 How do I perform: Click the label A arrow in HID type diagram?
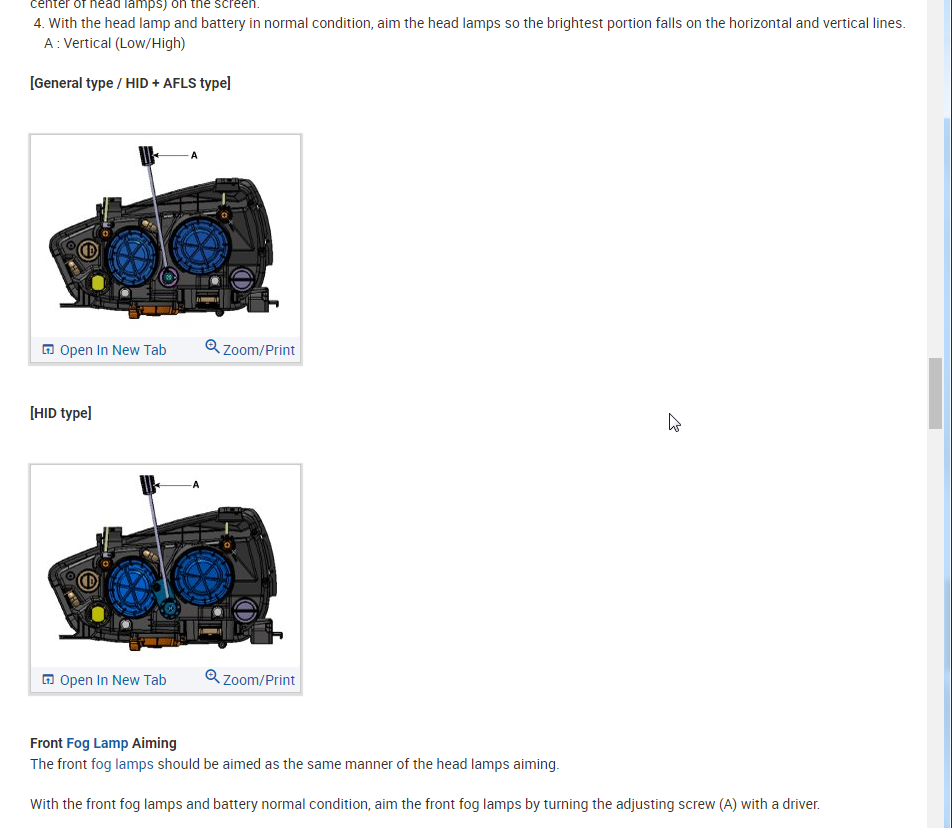(x=174, y=484)
